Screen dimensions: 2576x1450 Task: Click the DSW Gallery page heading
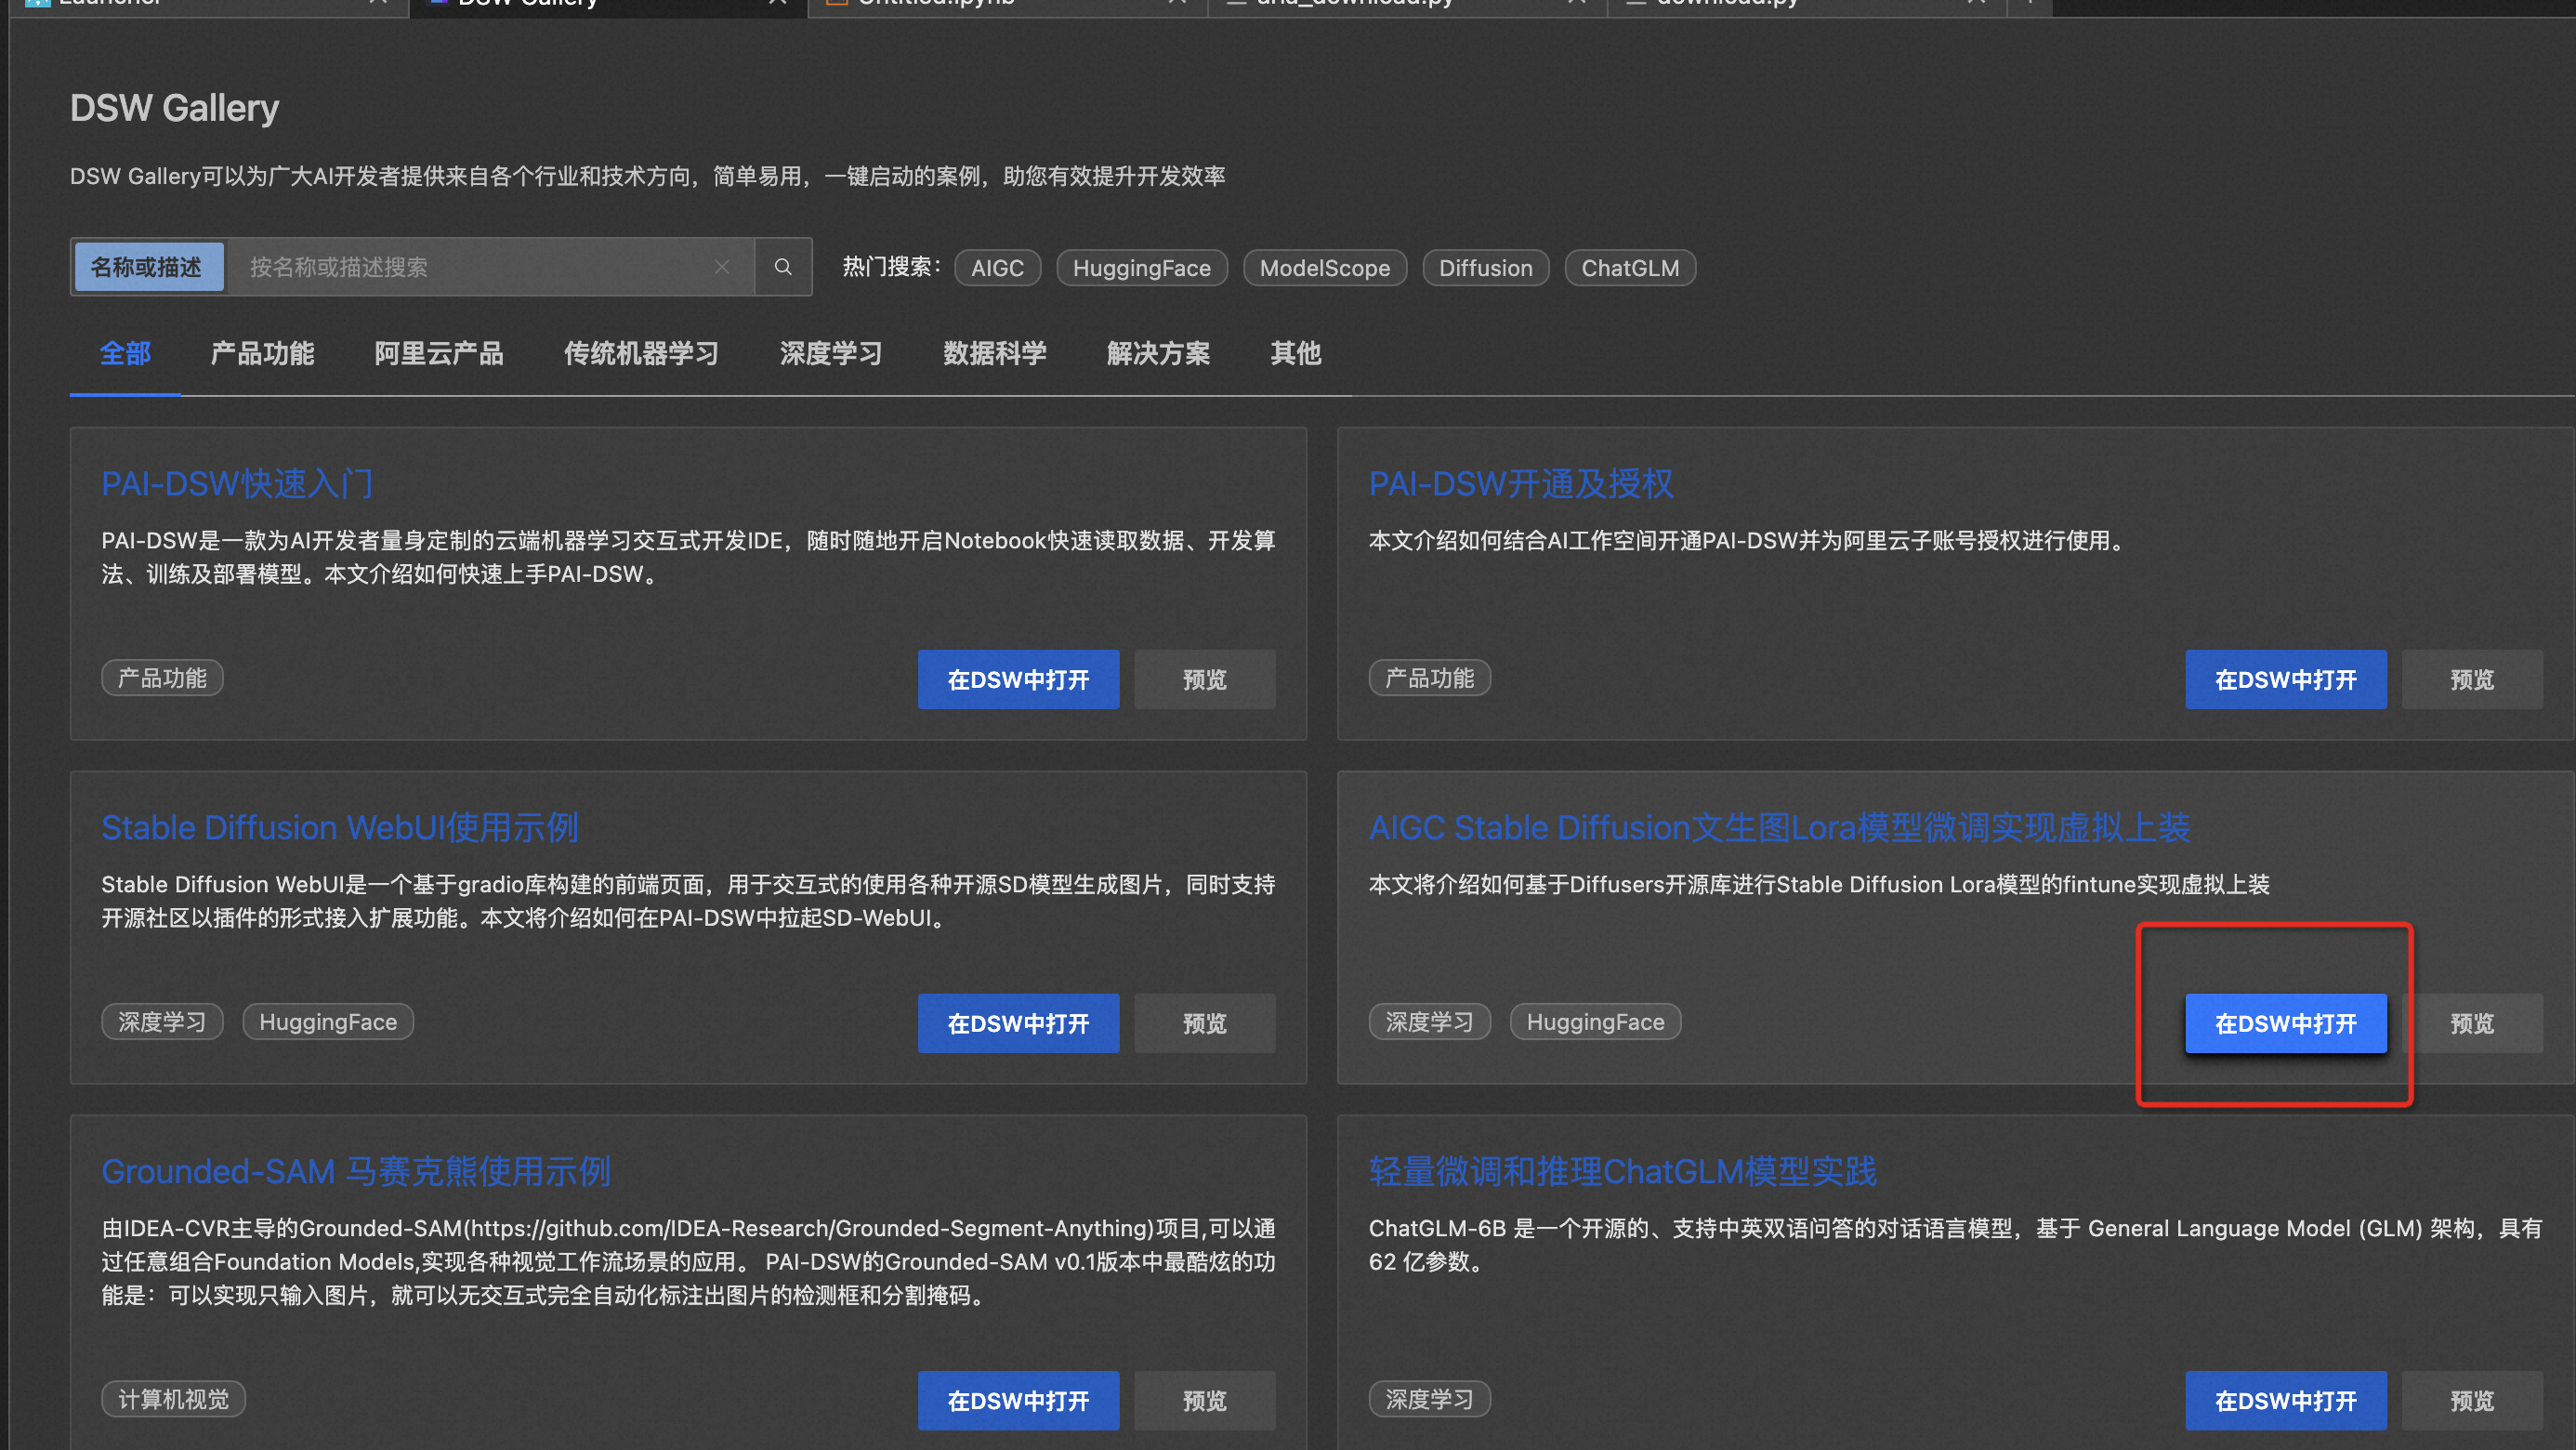coord(174,108)
